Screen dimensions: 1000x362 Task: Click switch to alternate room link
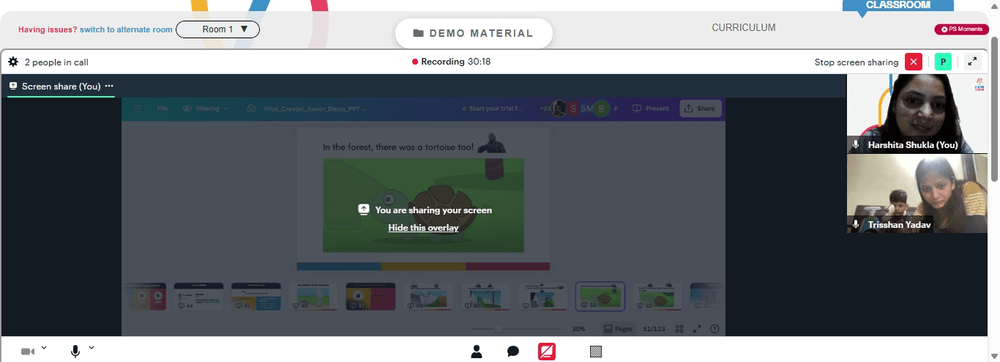coord(126,29)
